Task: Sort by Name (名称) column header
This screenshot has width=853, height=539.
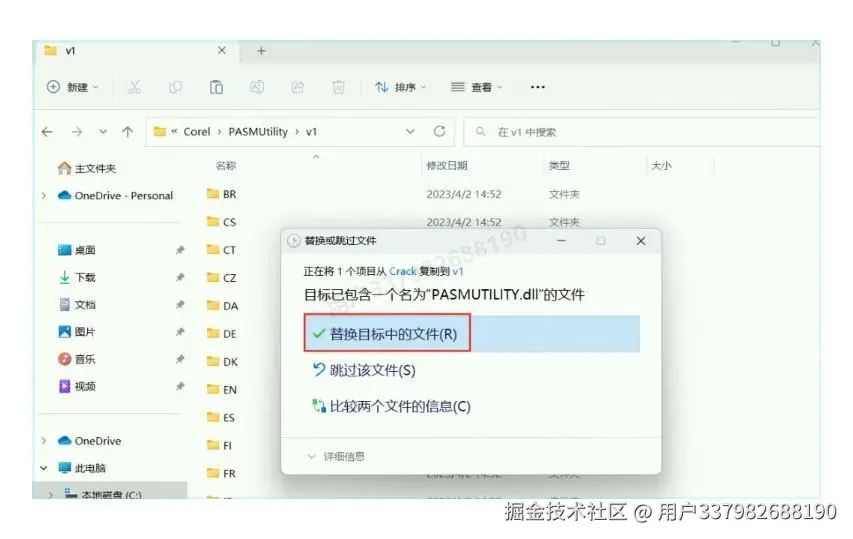Action: (x=226, y=165)
